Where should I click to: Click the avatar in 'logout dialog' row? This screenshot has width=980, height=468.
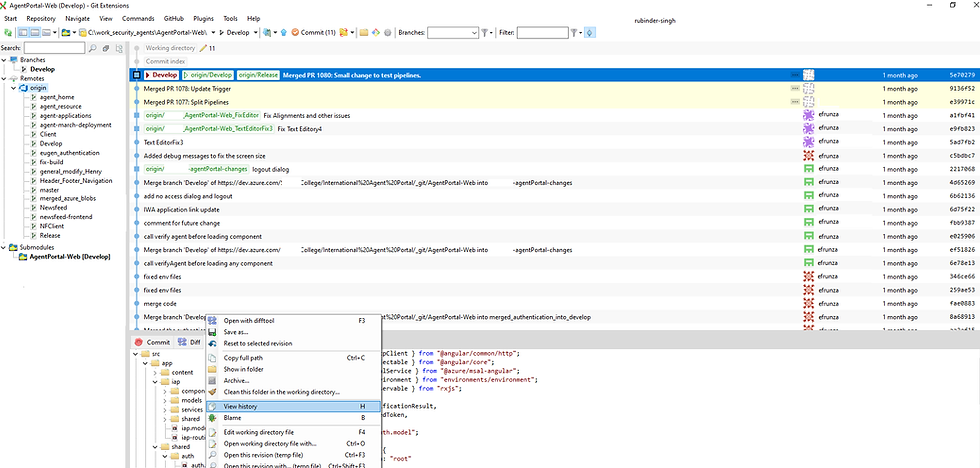coord(808,169)
